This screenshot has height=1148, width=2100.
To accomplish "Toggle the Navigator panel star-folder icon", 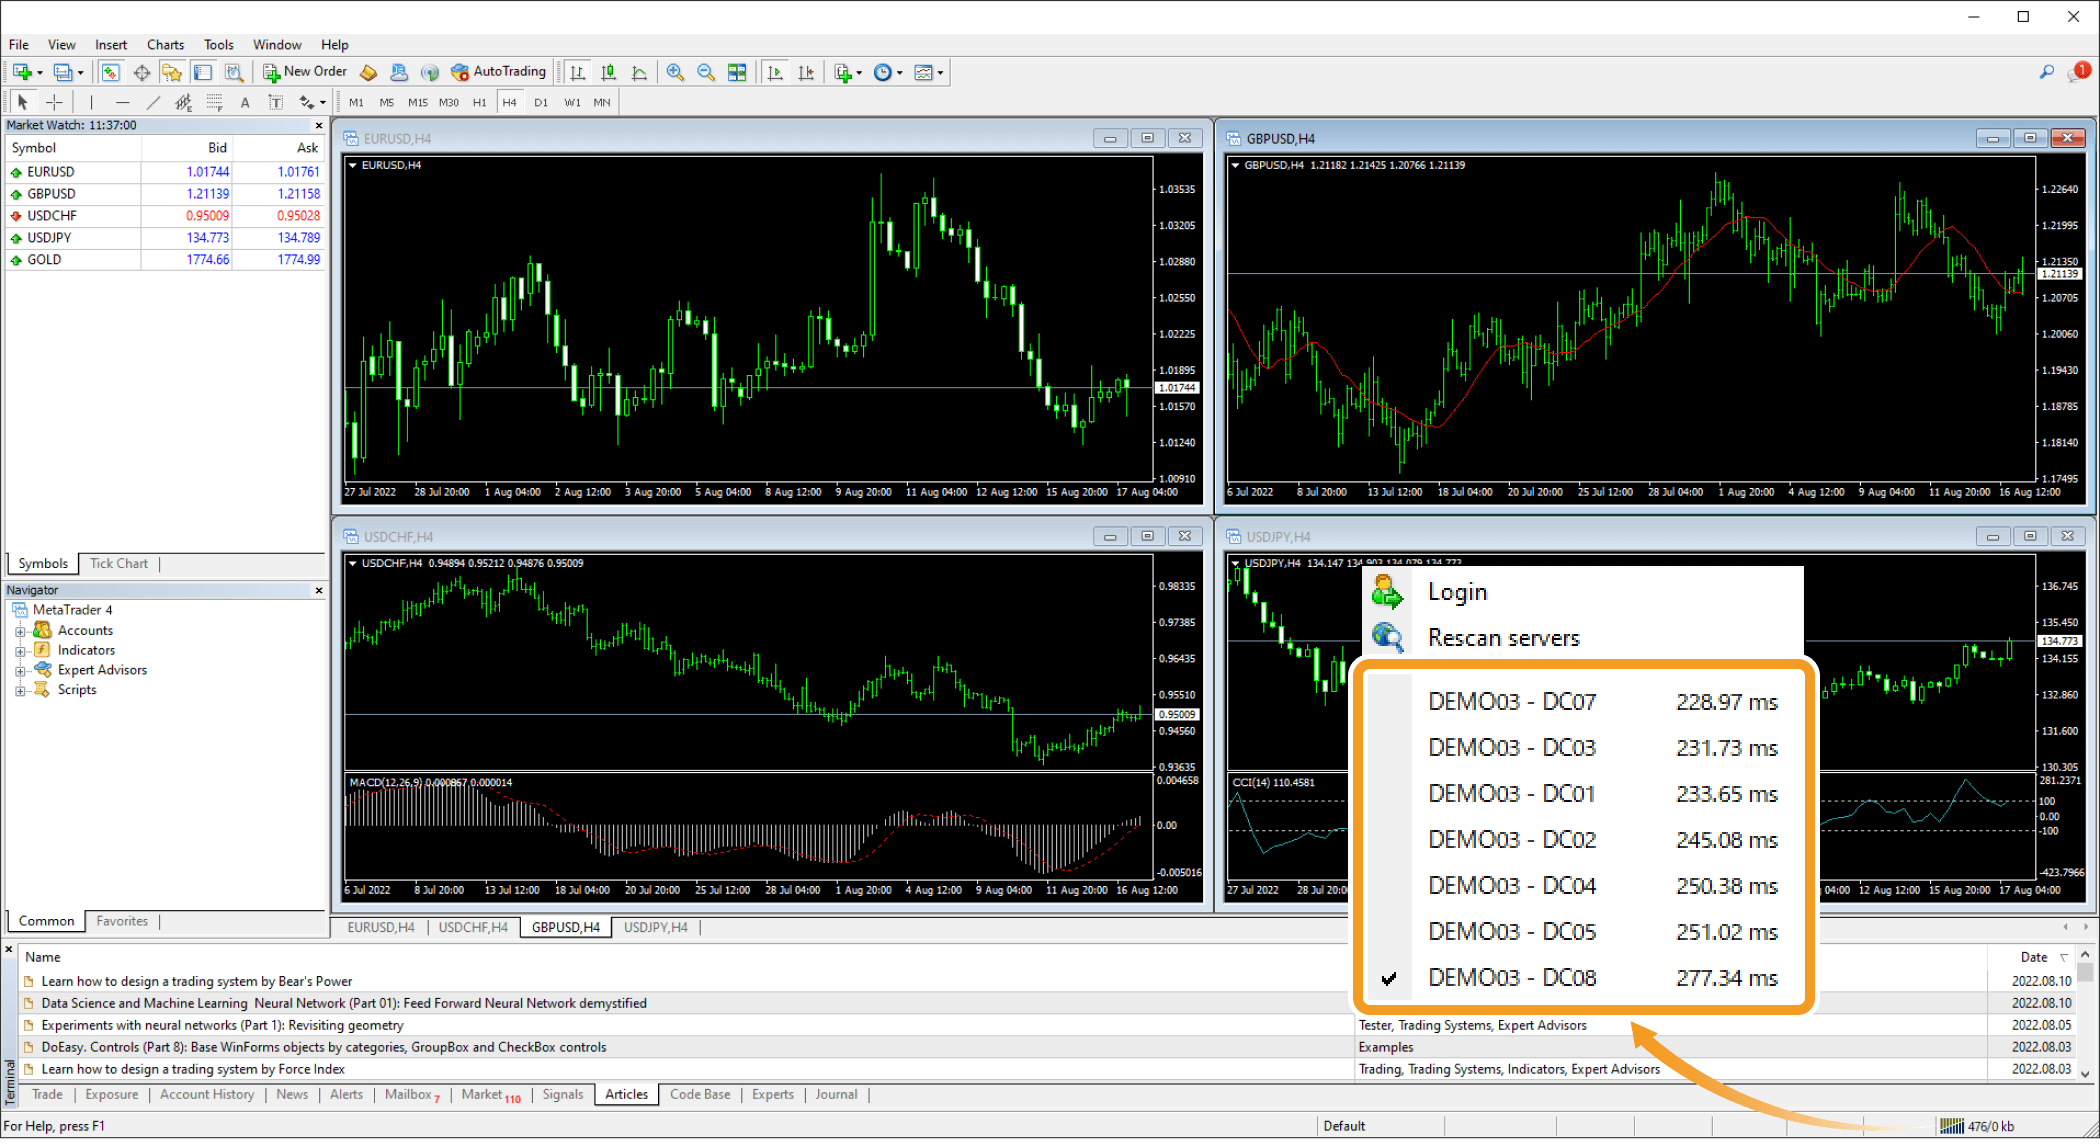I will 172,72.
